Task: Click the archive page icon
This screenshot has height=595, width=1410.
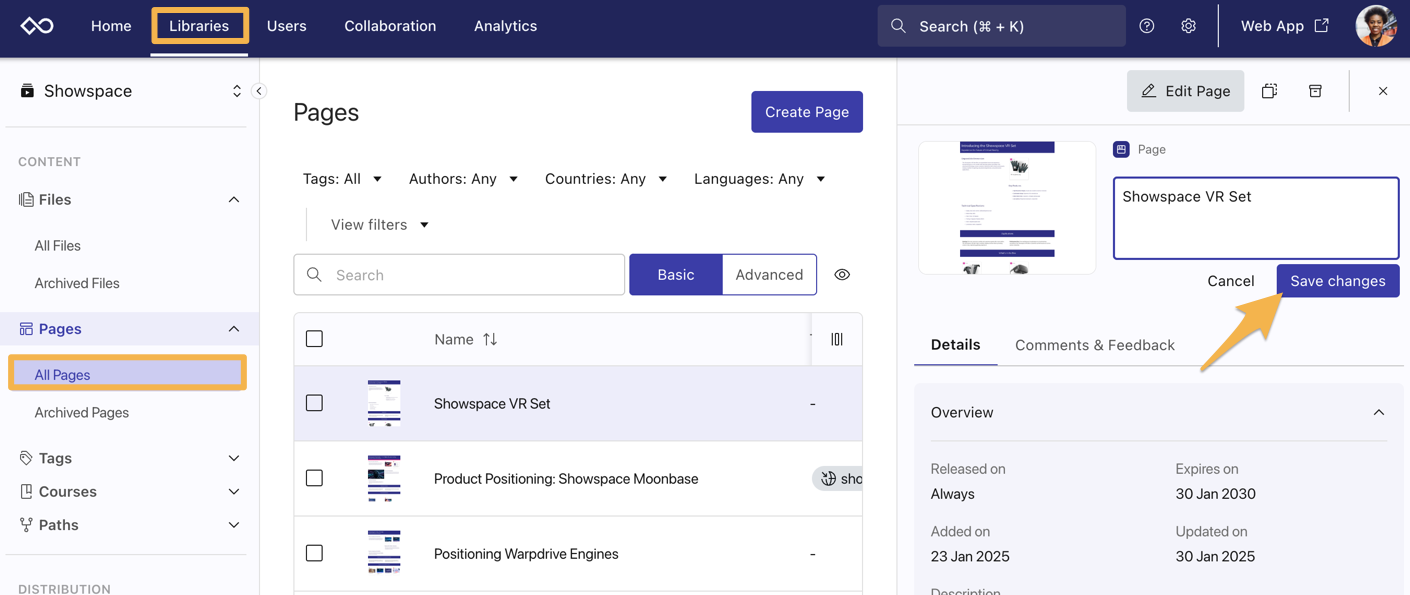Action: tap(1315, 91)
